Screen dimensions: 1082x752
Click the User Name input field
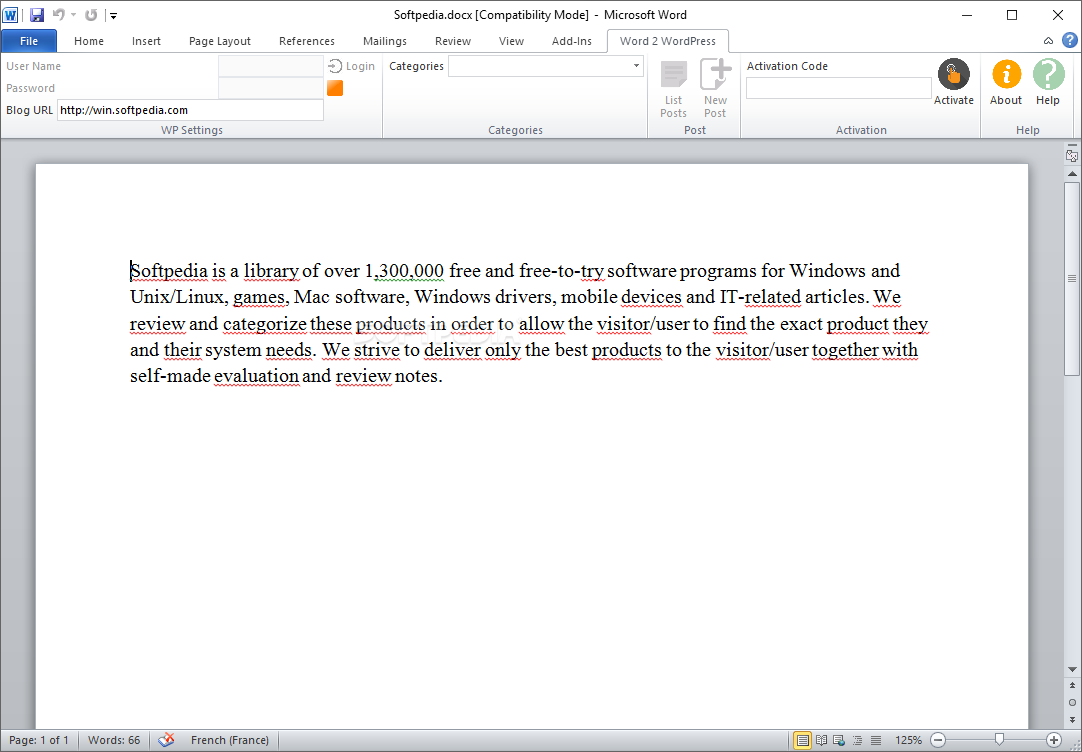(x=270, y=66)
